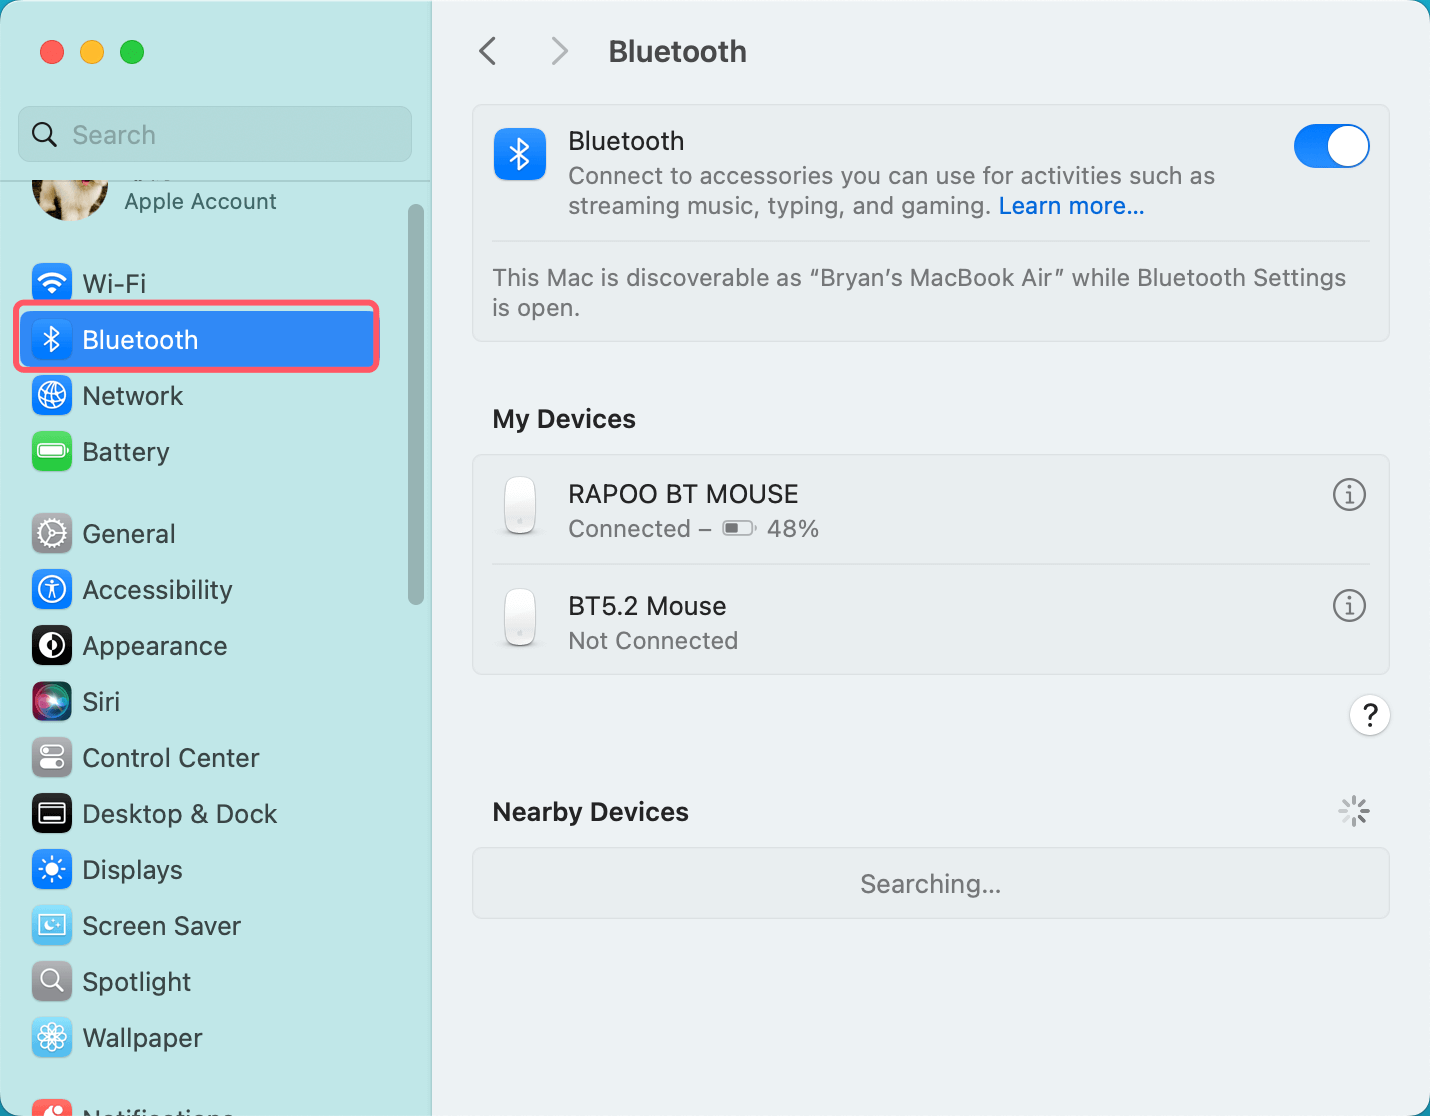Select the Appearance icon in the sidebar
Image resolution: width=1430 pixels, height=1116 pixels.
(51, 645)
